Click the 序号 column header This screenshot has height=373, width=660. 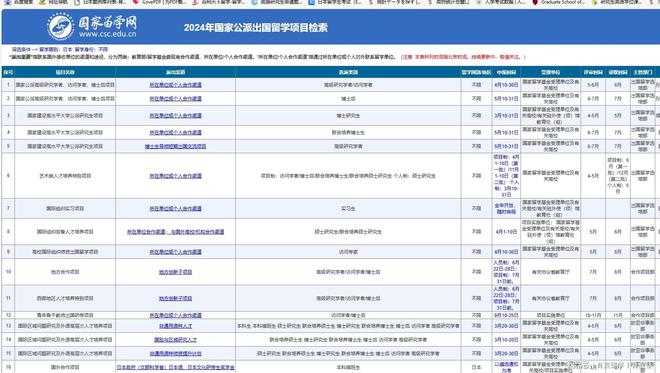click(8, 72)
